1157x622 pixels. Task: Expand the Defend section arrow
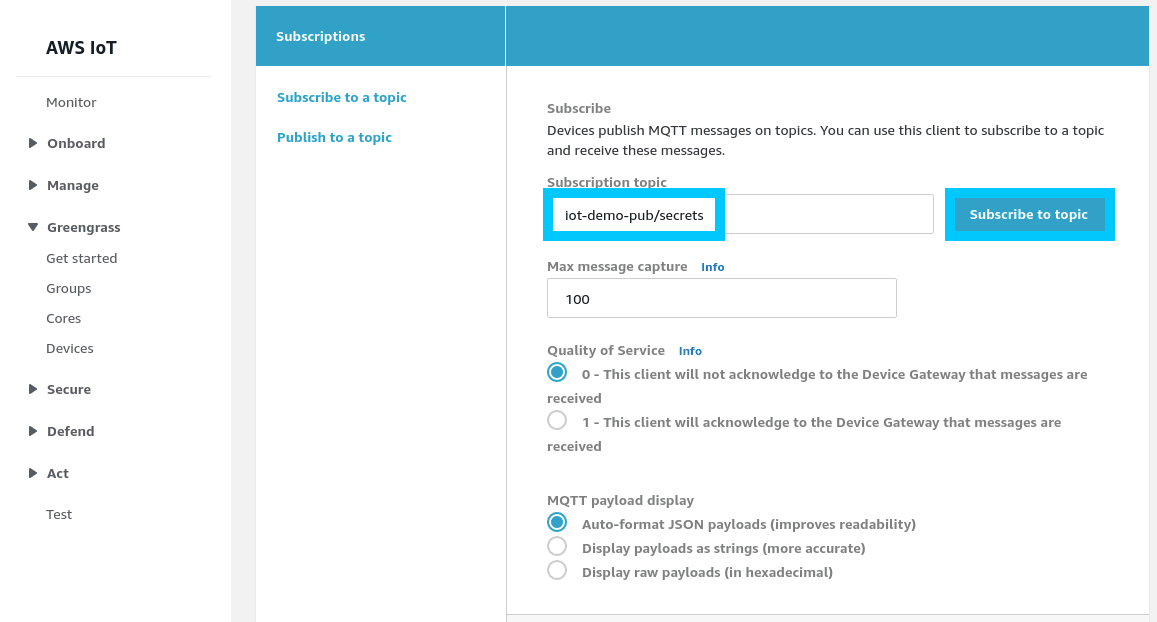point(34,431)
